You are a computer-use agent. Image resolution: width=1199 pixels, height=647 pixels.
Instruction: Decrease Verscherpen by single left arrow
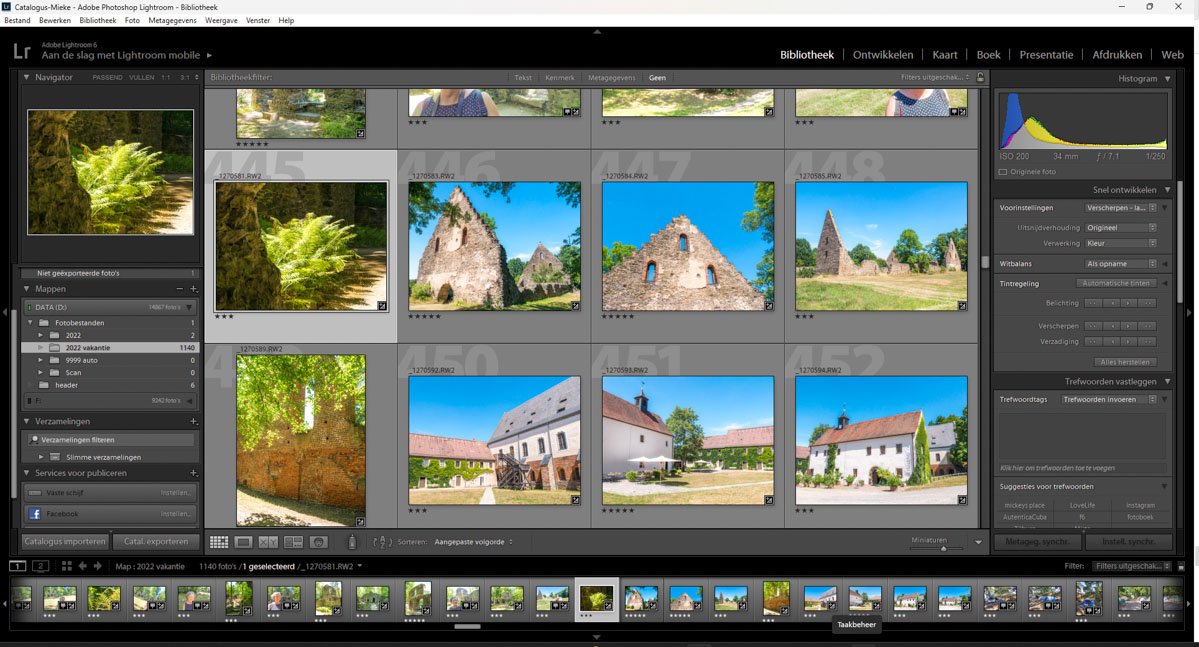coord(1112,326)
